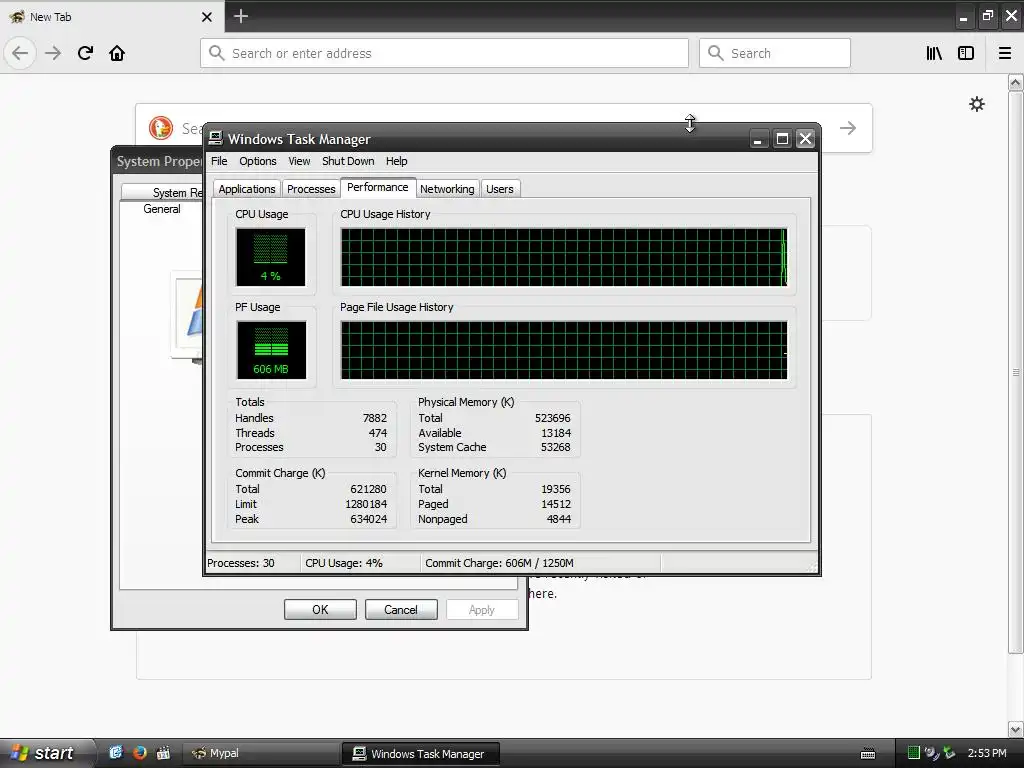
Task: Click the tray icon left of the clock
Action: [x=949, y=753]
